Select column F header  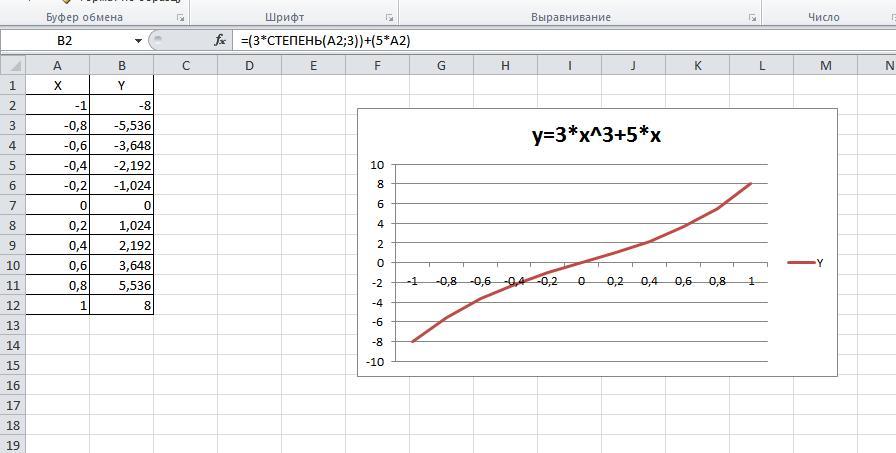pyautogui.click(x=377, y=66)
